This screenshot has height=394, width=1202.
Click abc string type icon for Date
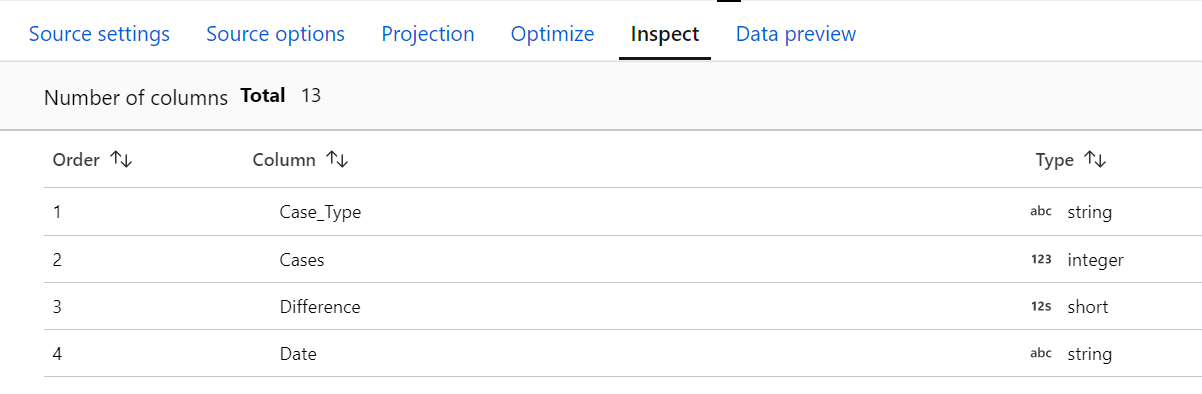coord(1041,354)
